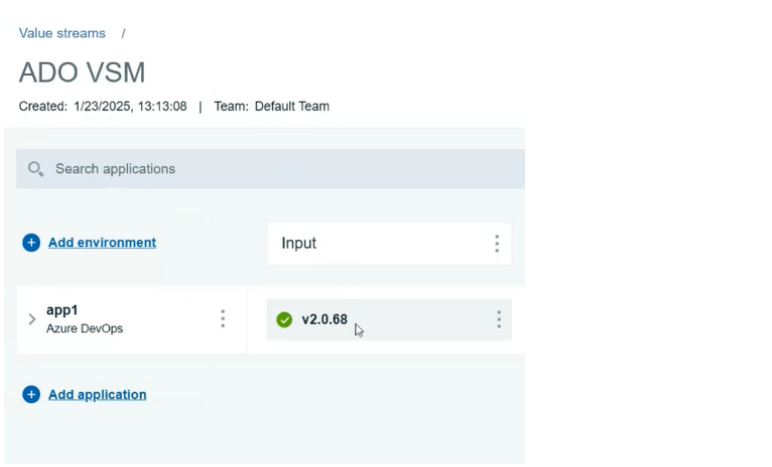Select the Input environment column header
The image size is (772, 467).
click(299, 243)
